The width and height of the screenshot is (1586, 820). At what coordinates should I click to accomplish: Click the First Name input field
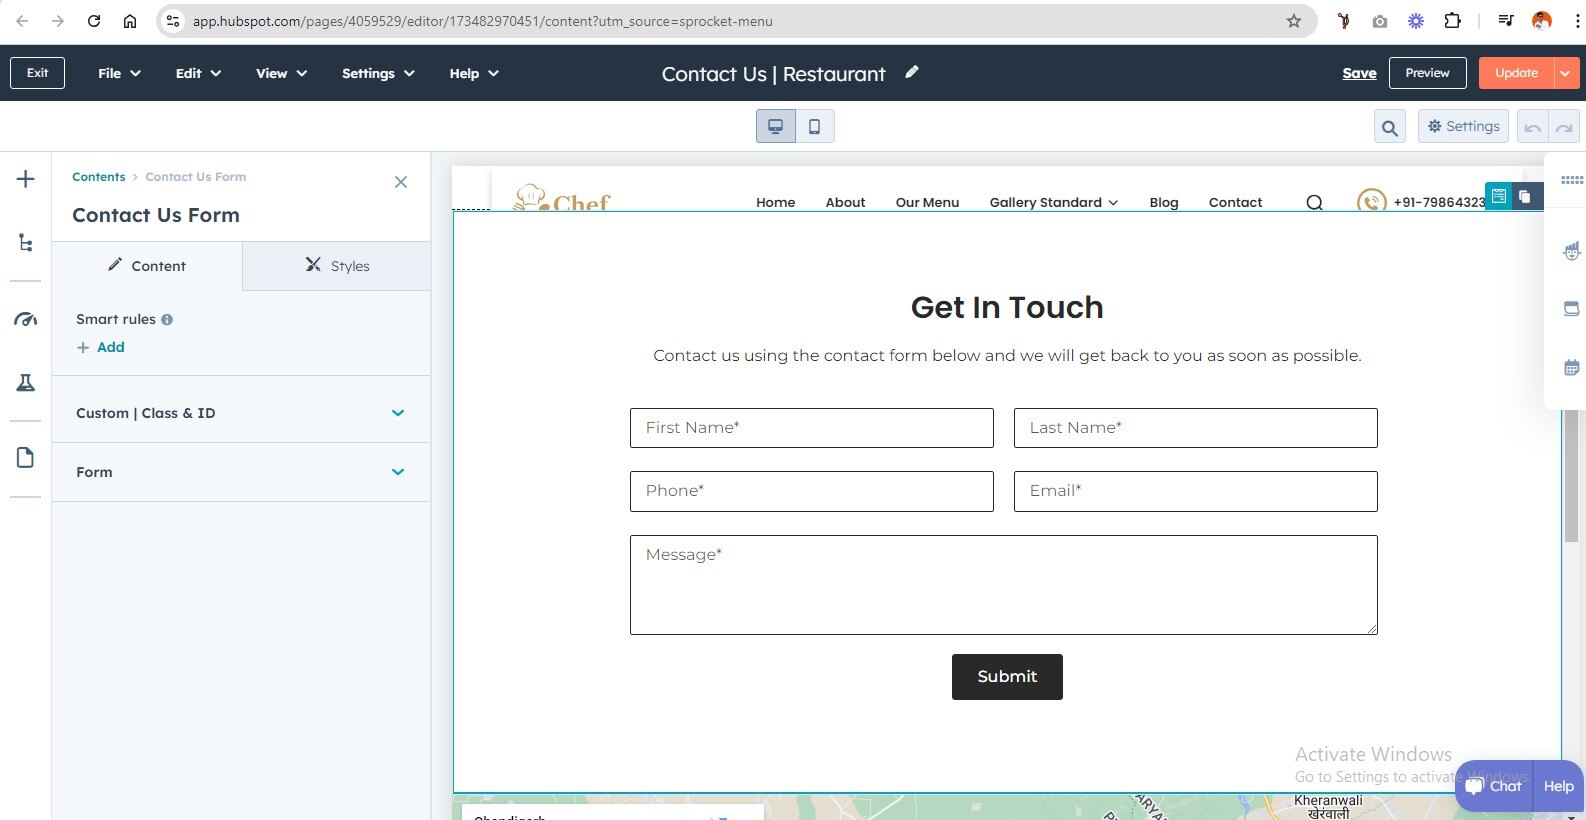click(811, 428)
